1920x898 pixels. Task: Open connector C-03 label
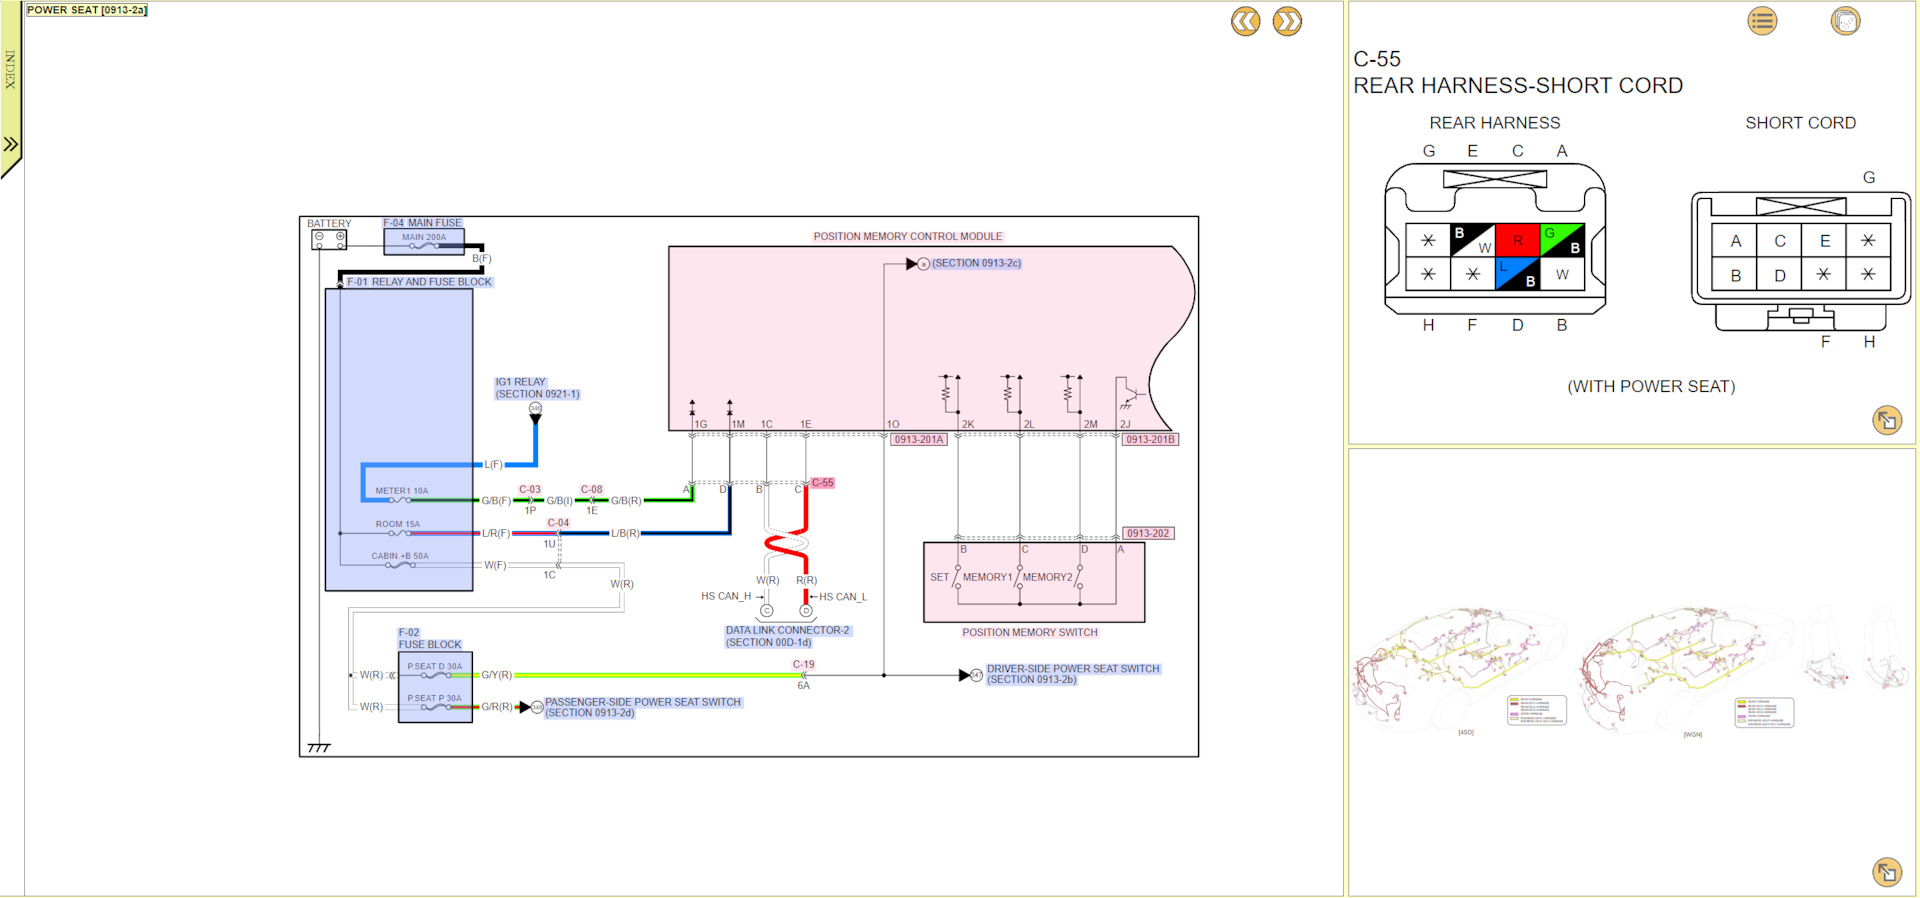tap(530, 490)
